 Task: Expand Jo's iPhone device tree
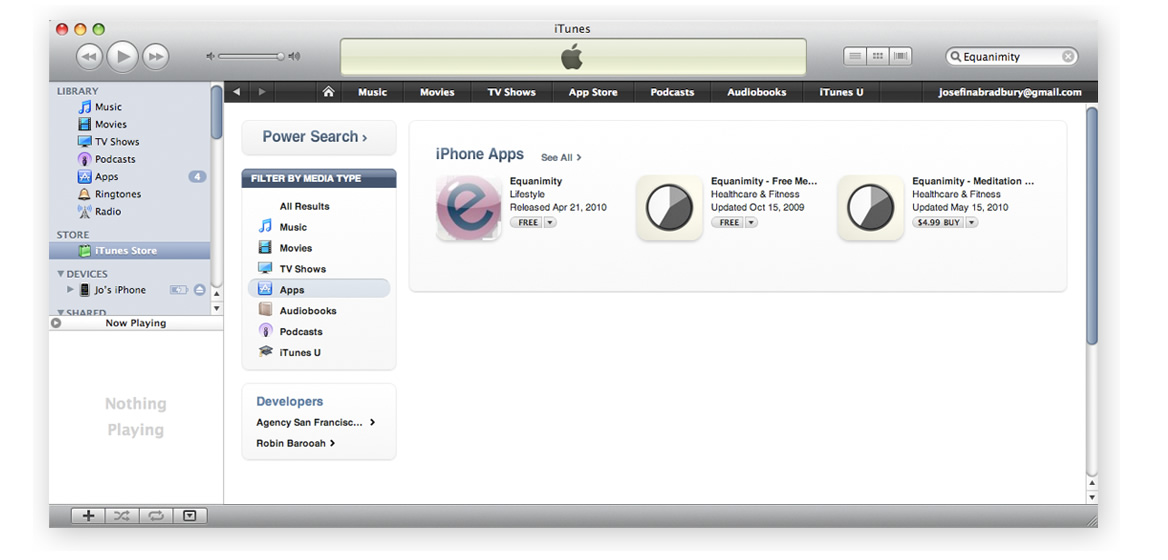coord(71,290)
